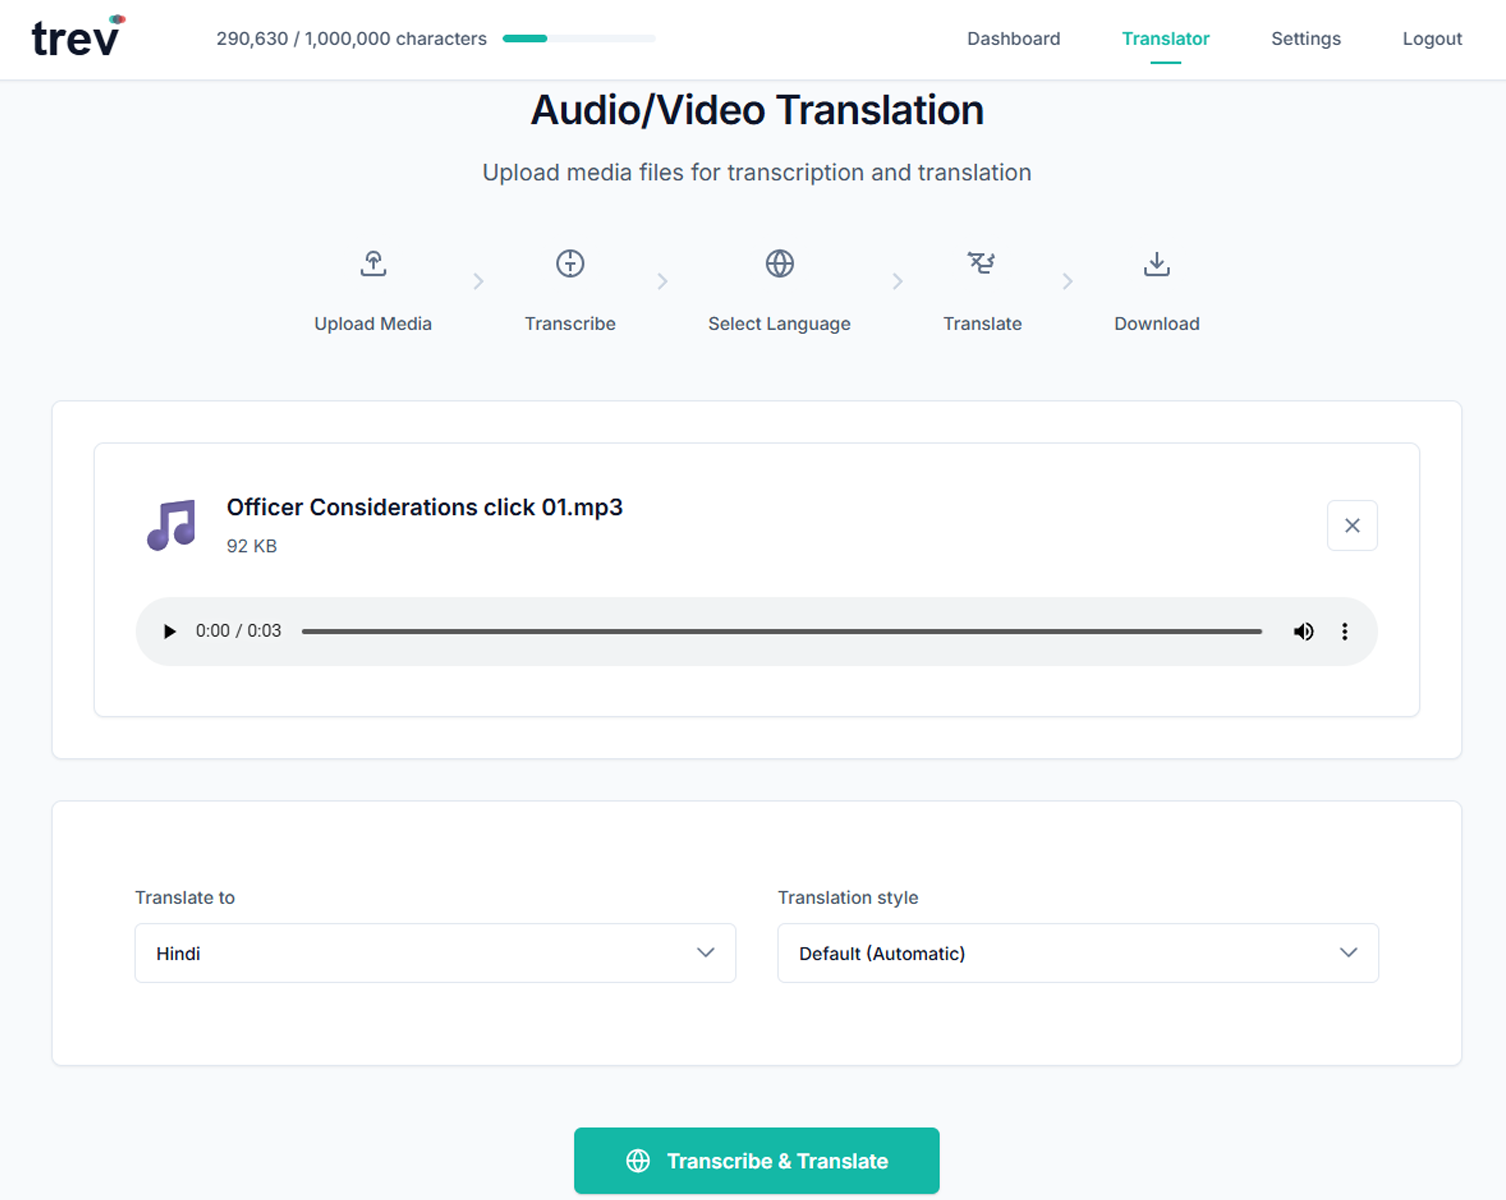This screenshot has height=1200, width=1506.
Task: Click the trev logo
Action: coord(75,38)
